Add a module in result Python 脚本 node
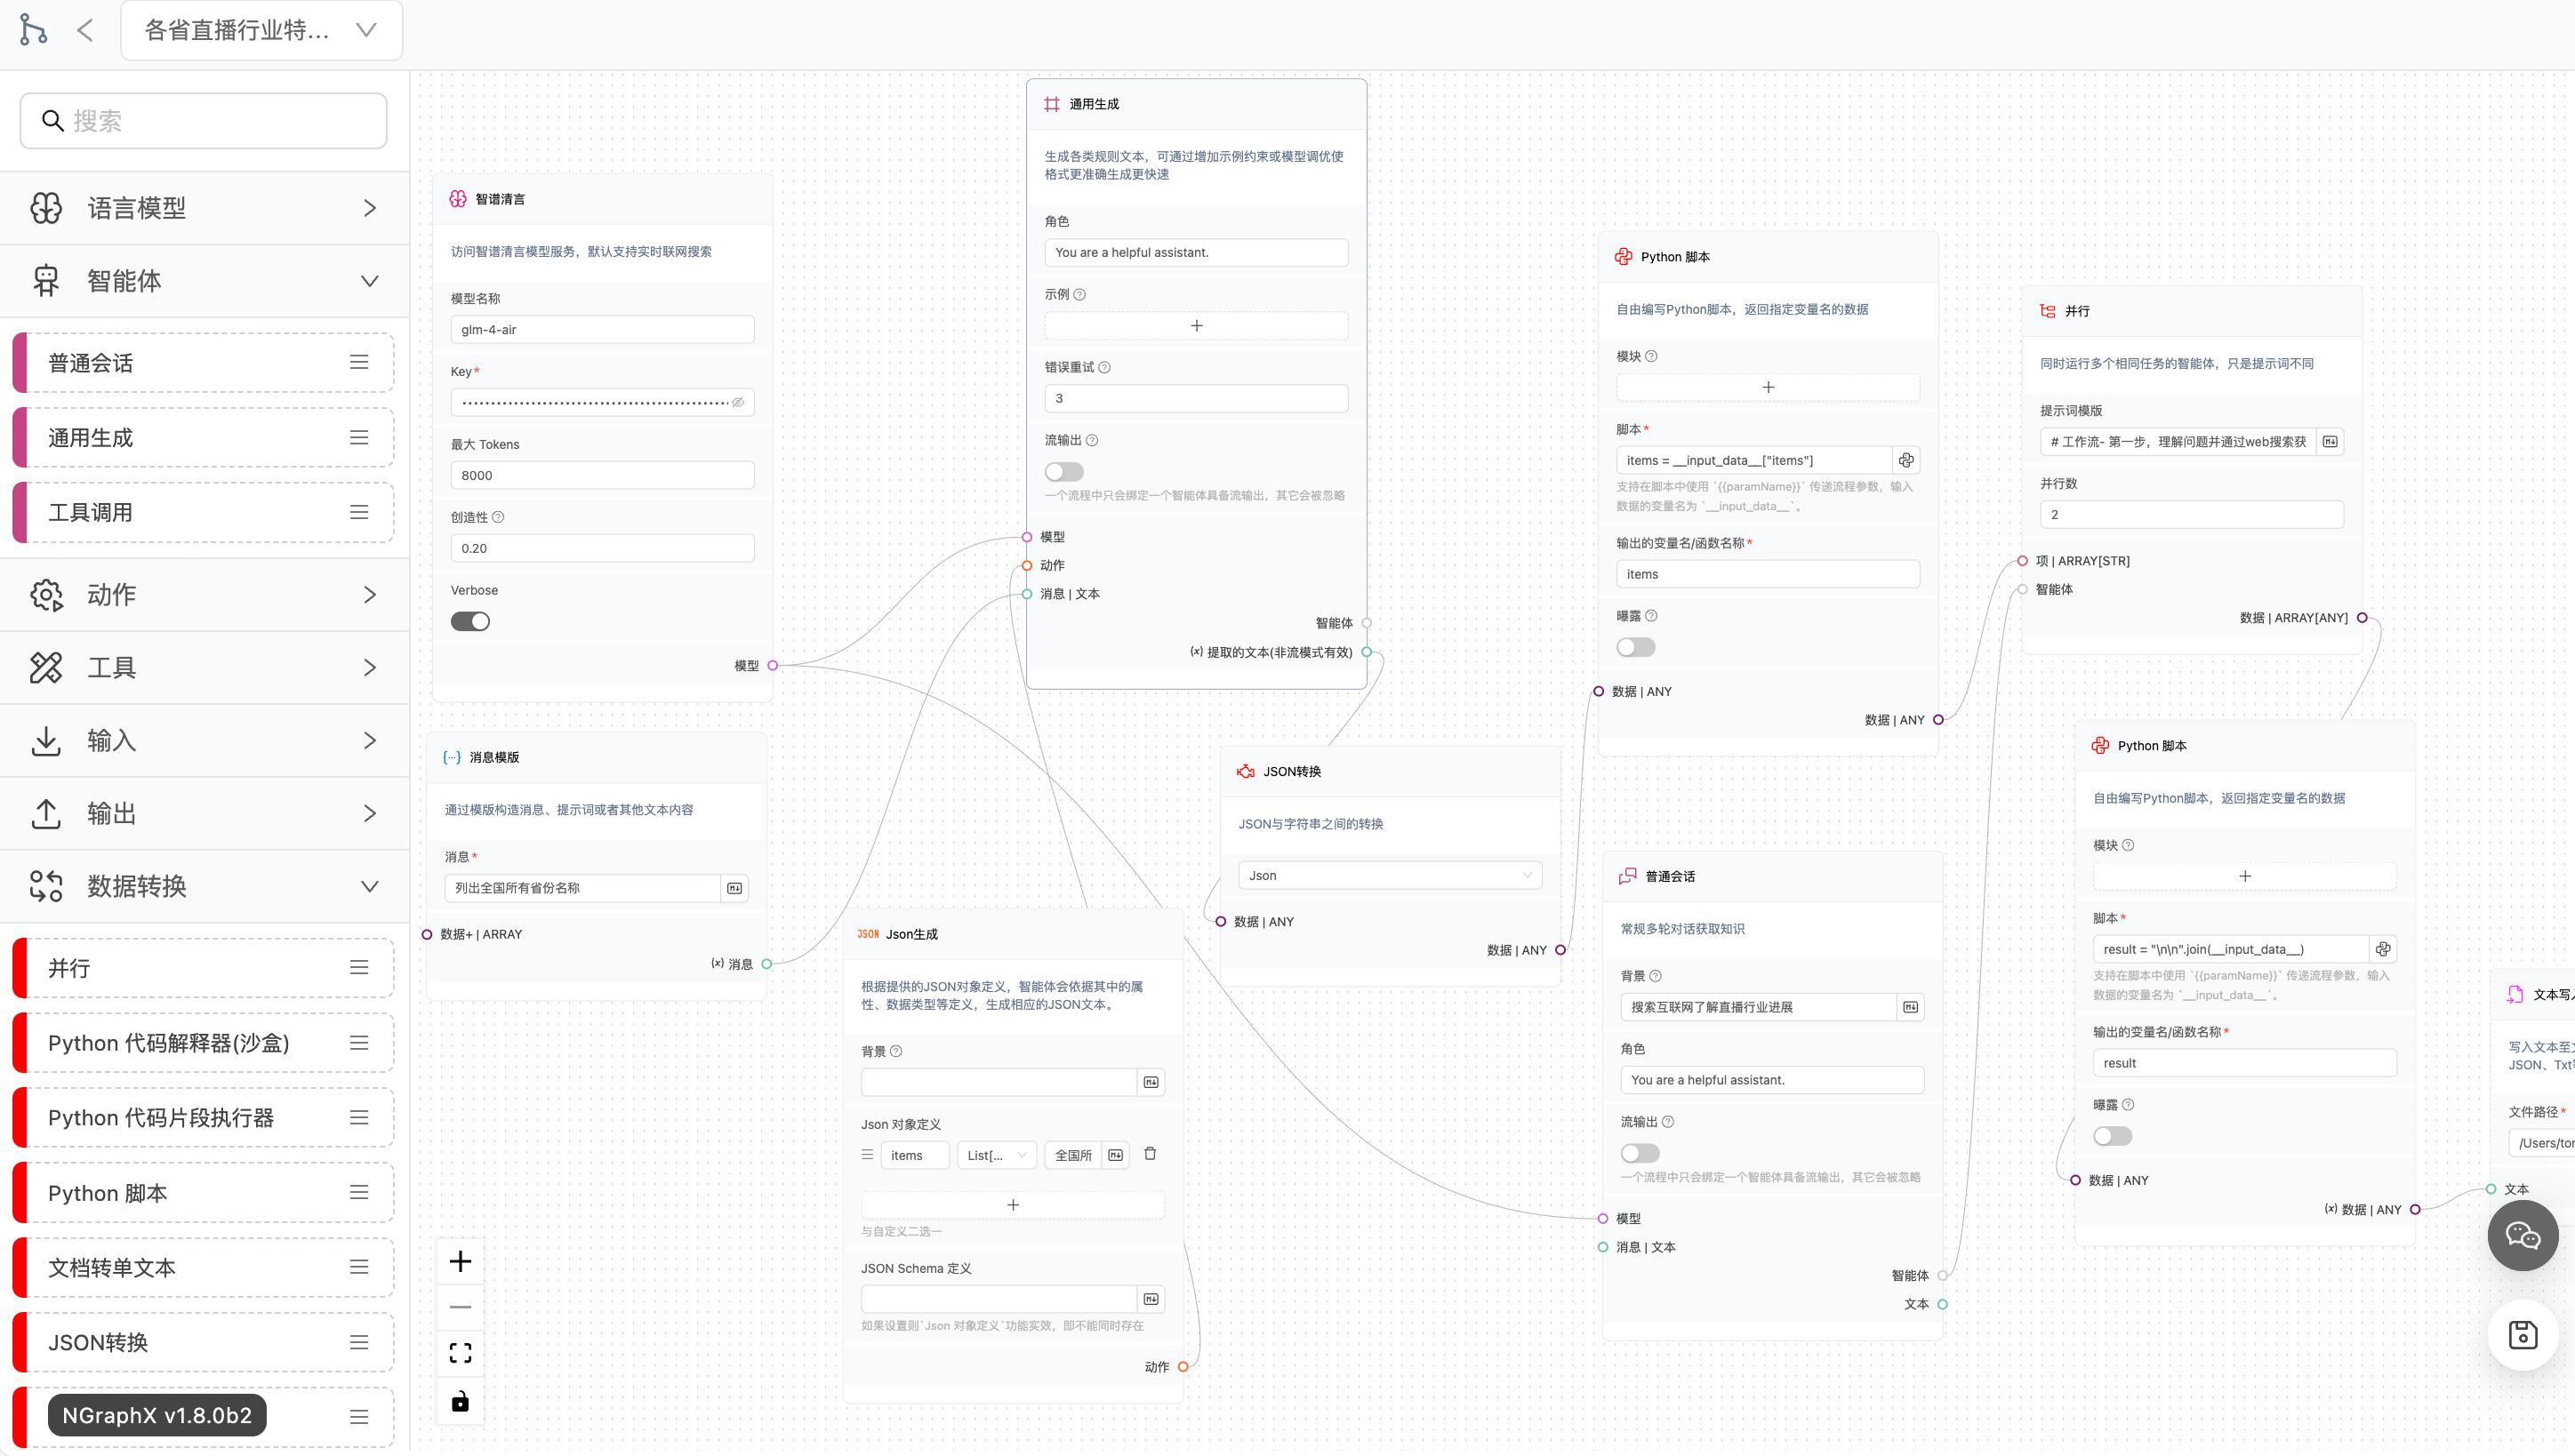This screenshot has height=1456, width=2575. tap(2245, 876)
